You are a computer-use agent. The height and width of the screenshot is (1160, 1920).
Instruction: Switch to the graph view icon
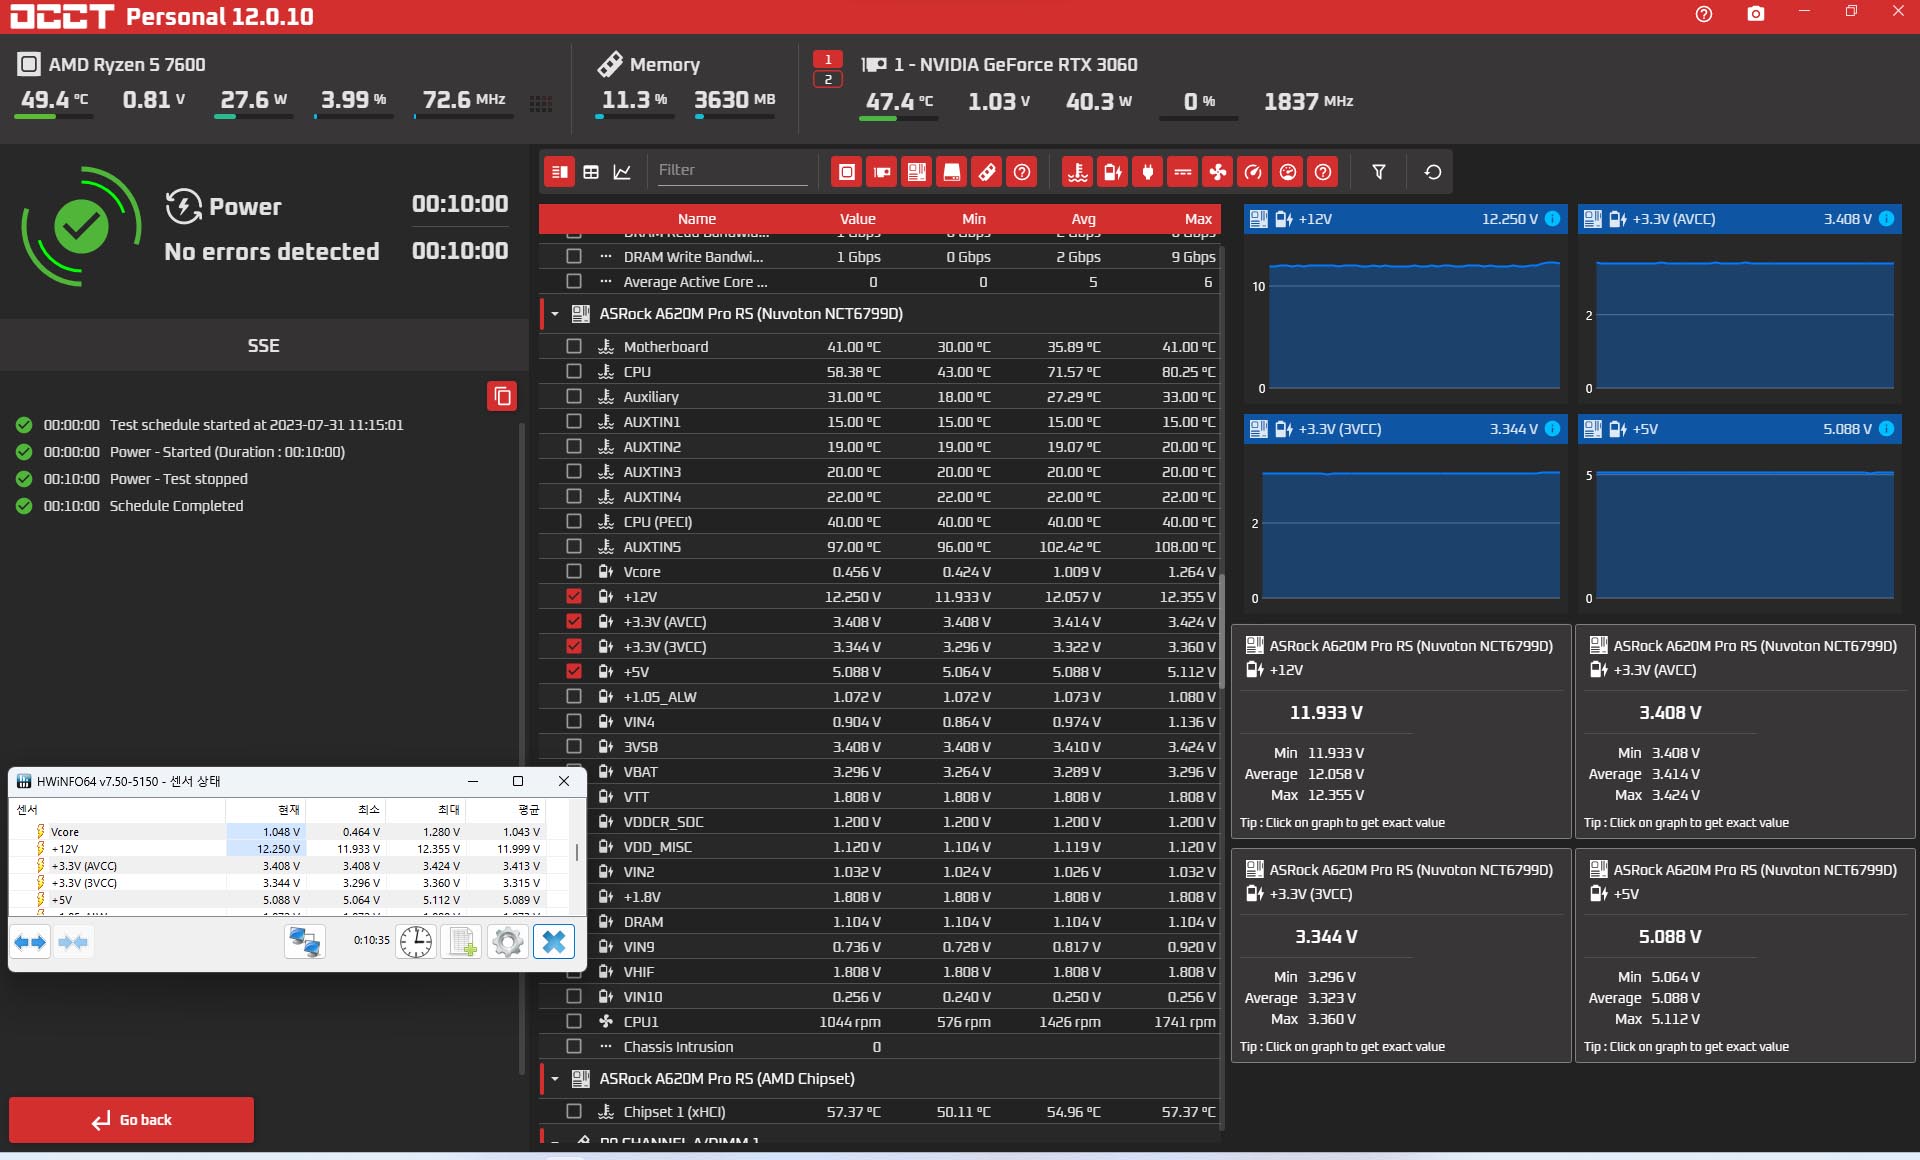pyautogui.click(x=622, y=172)
